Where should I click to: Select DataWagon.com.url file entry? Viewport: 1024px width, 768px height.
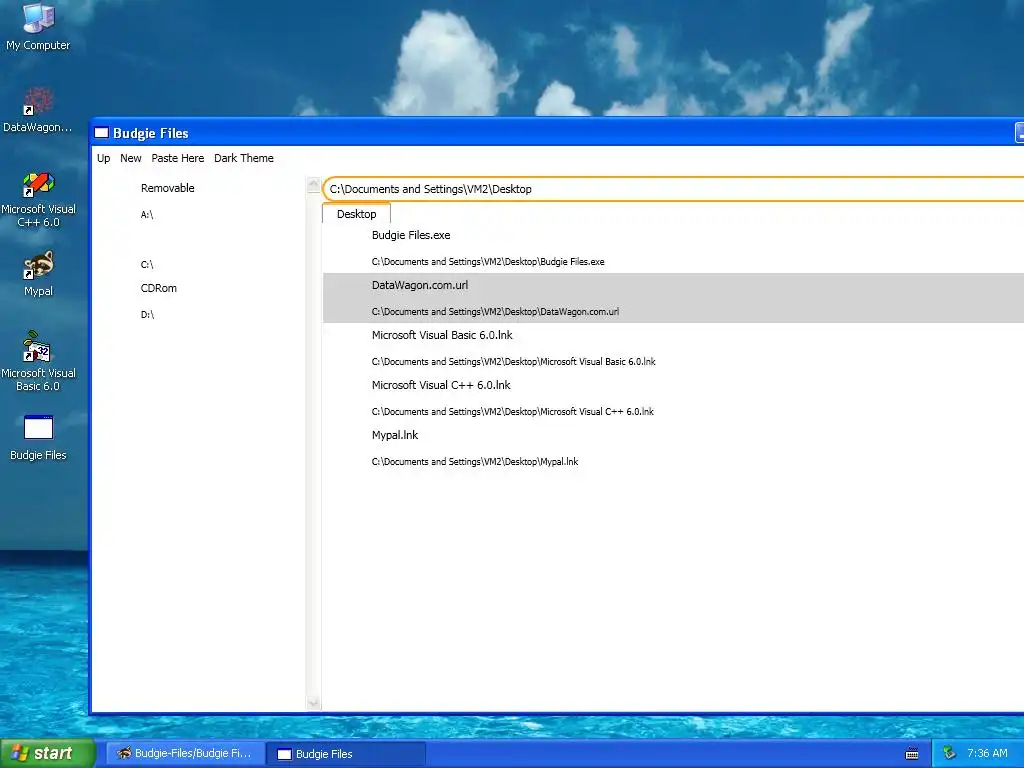[x=420, y=285]
